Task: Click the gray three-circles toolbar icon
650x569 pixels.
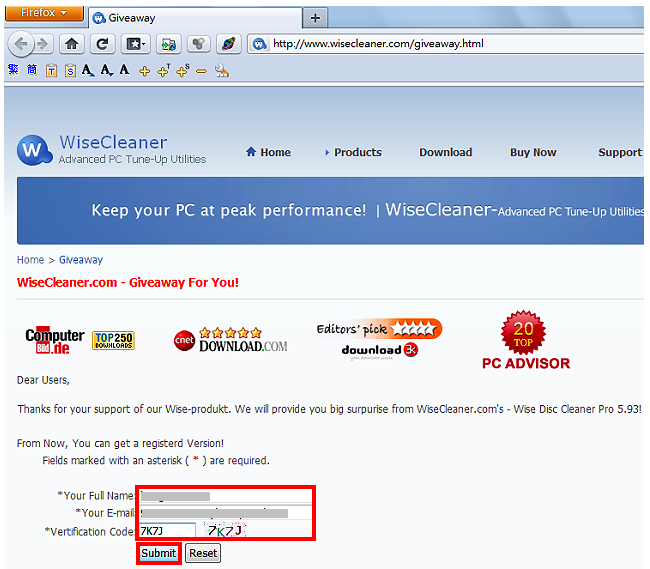Action: (x=199, y=44)
